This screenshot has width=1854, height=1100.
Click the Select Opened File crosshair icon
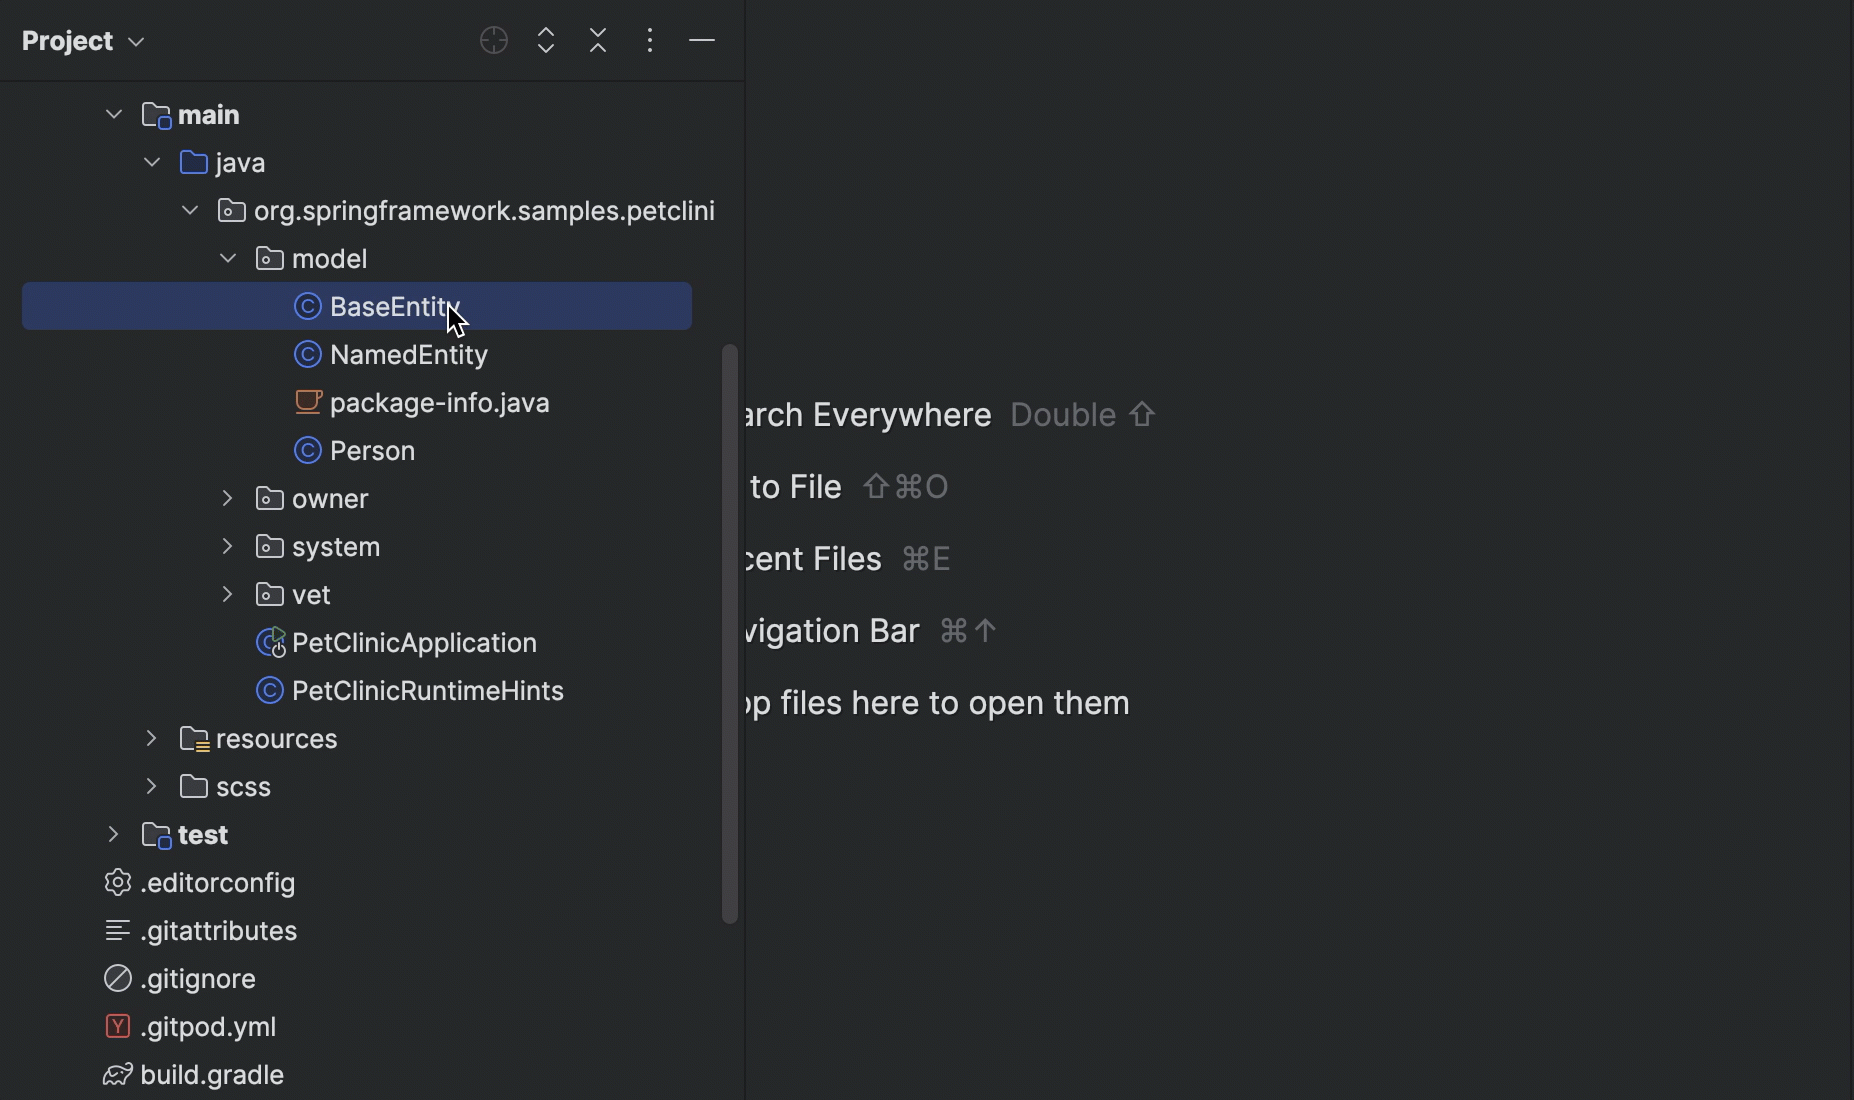(493, 40)
